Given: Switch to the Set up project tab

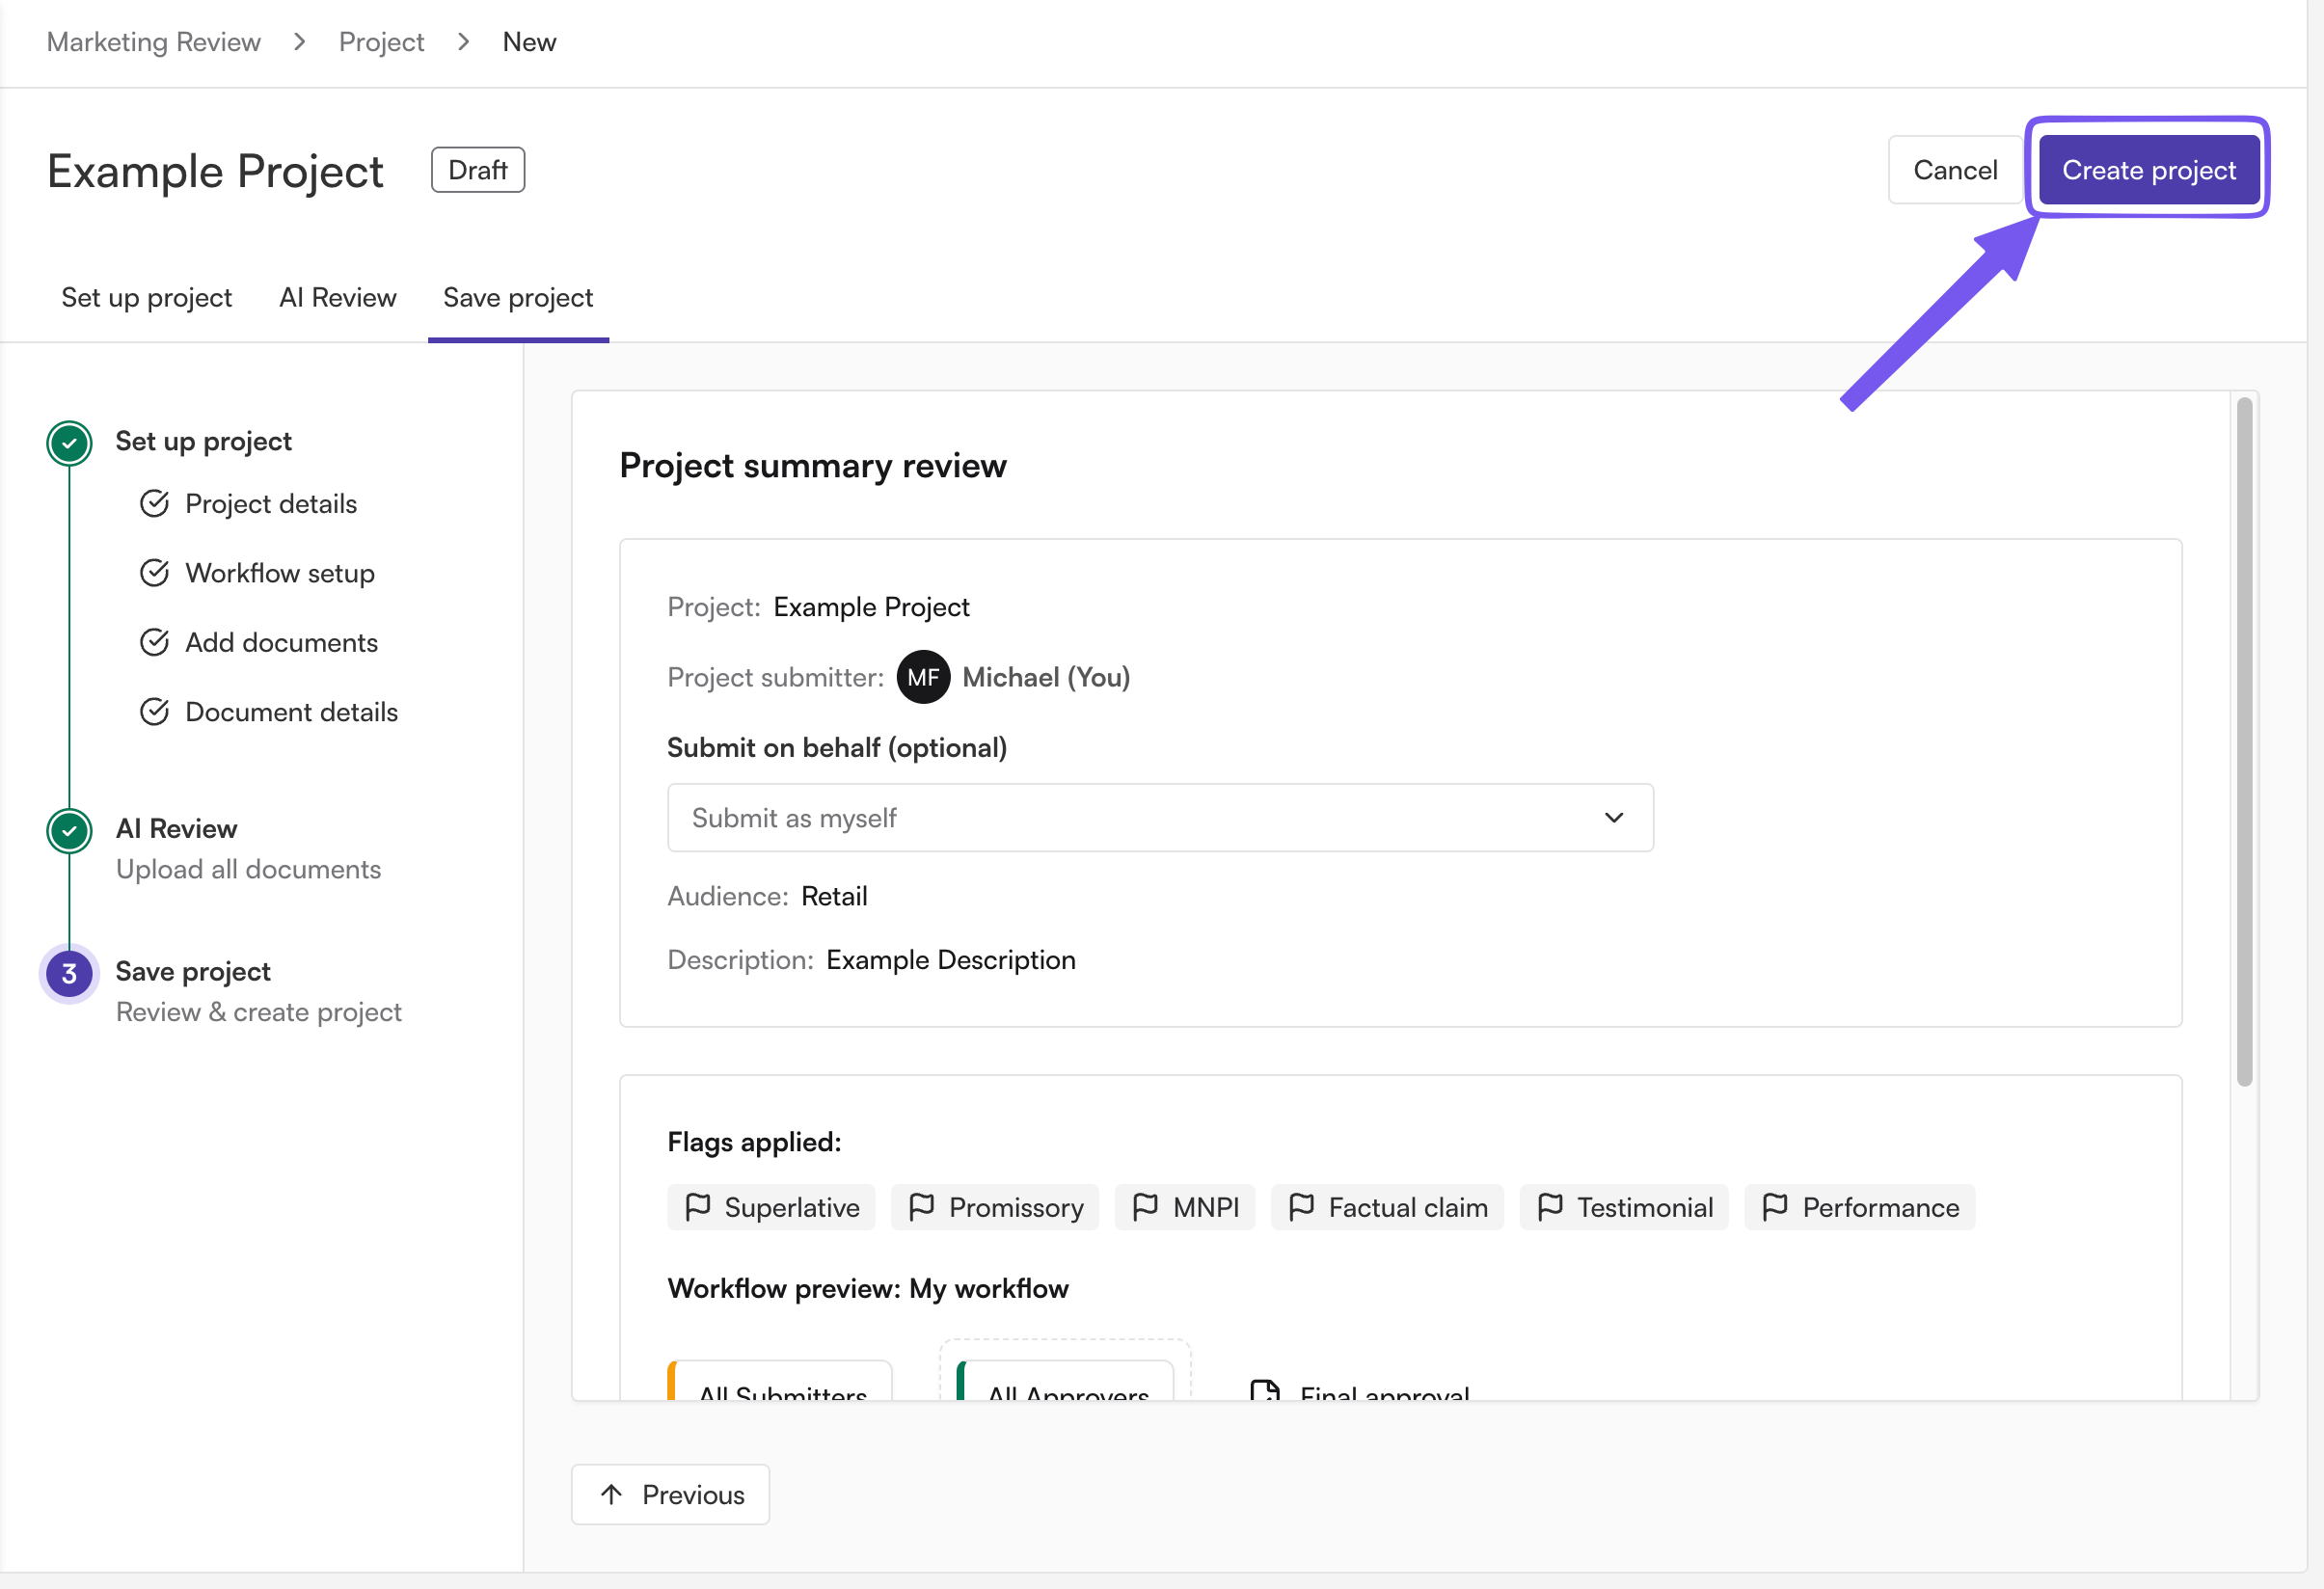Looking at the screenshot, I should pos(146,298).
